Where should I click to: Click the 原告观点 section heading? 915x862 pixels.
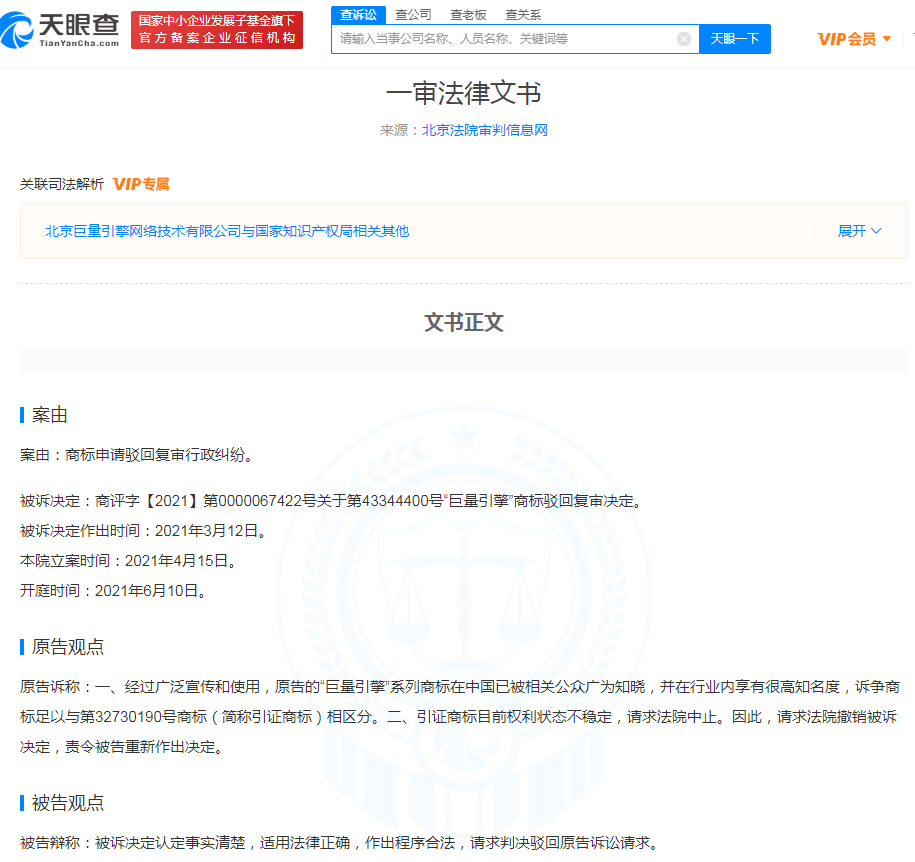pos(67,647)
